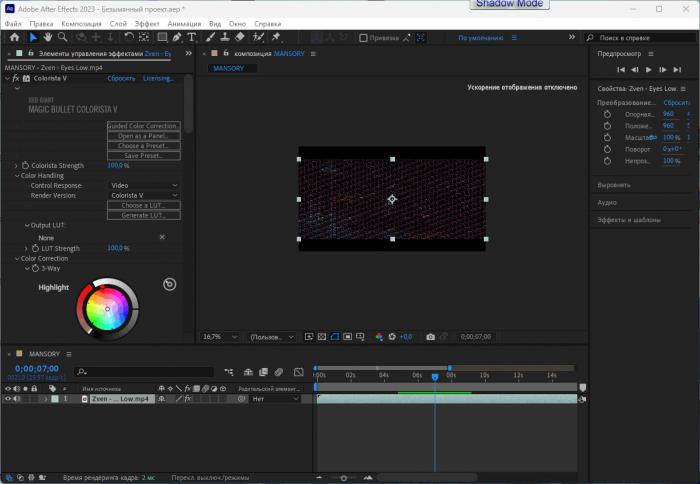Open the magnification 16,7% dropdown
Viewport: 700px width, 484px height.
[221, 337]
